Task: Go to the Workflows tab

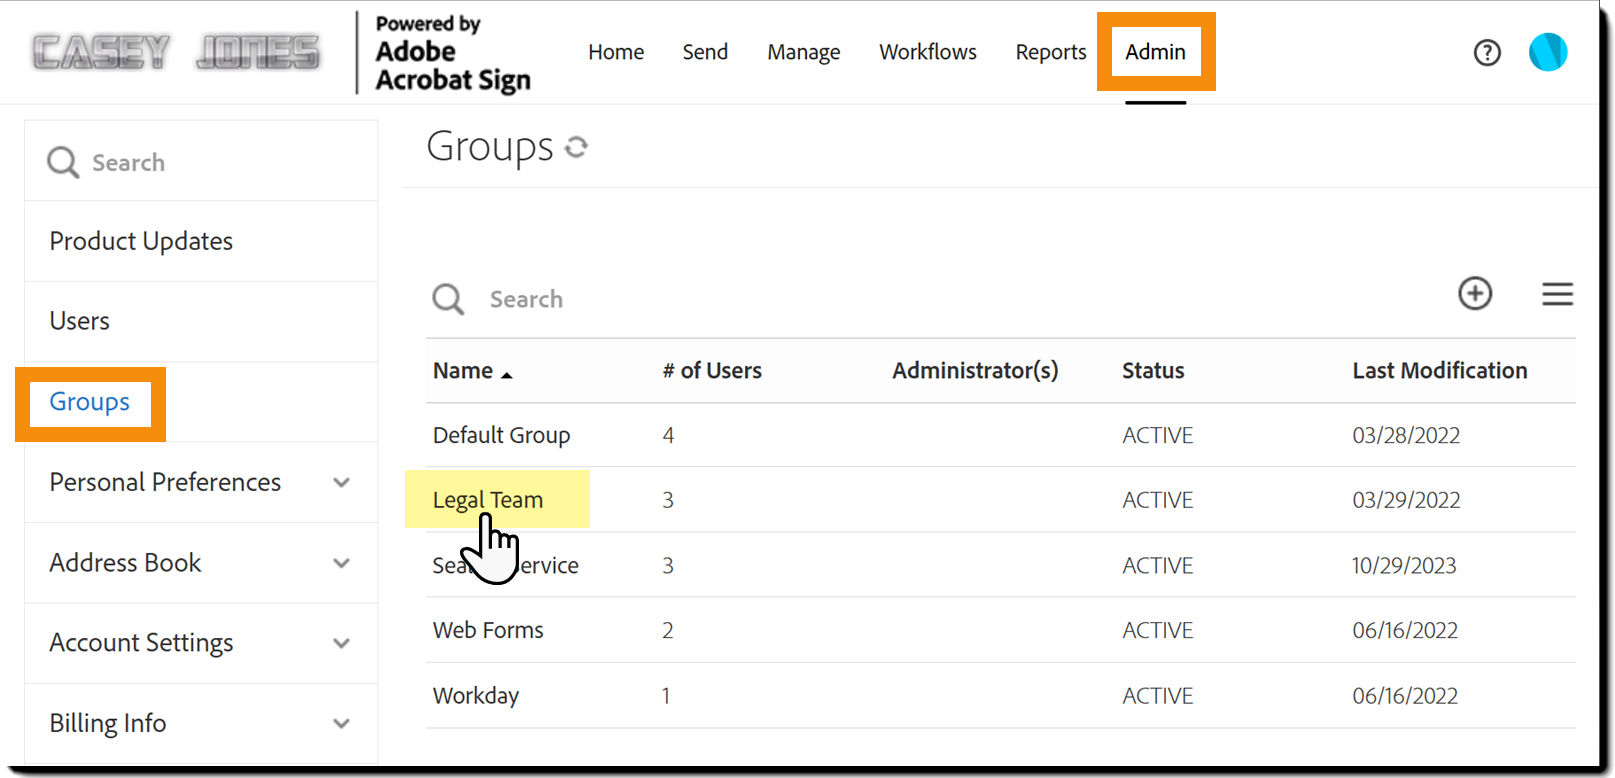Action: click(x=927, y=52)
